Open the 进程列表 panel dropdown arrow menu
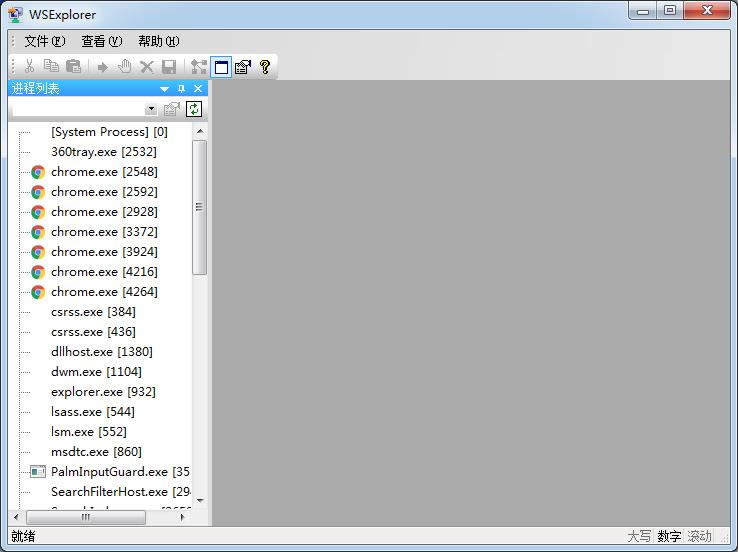Image resolution: width=738 pixels, height=552 pixels. coord(165,89)
